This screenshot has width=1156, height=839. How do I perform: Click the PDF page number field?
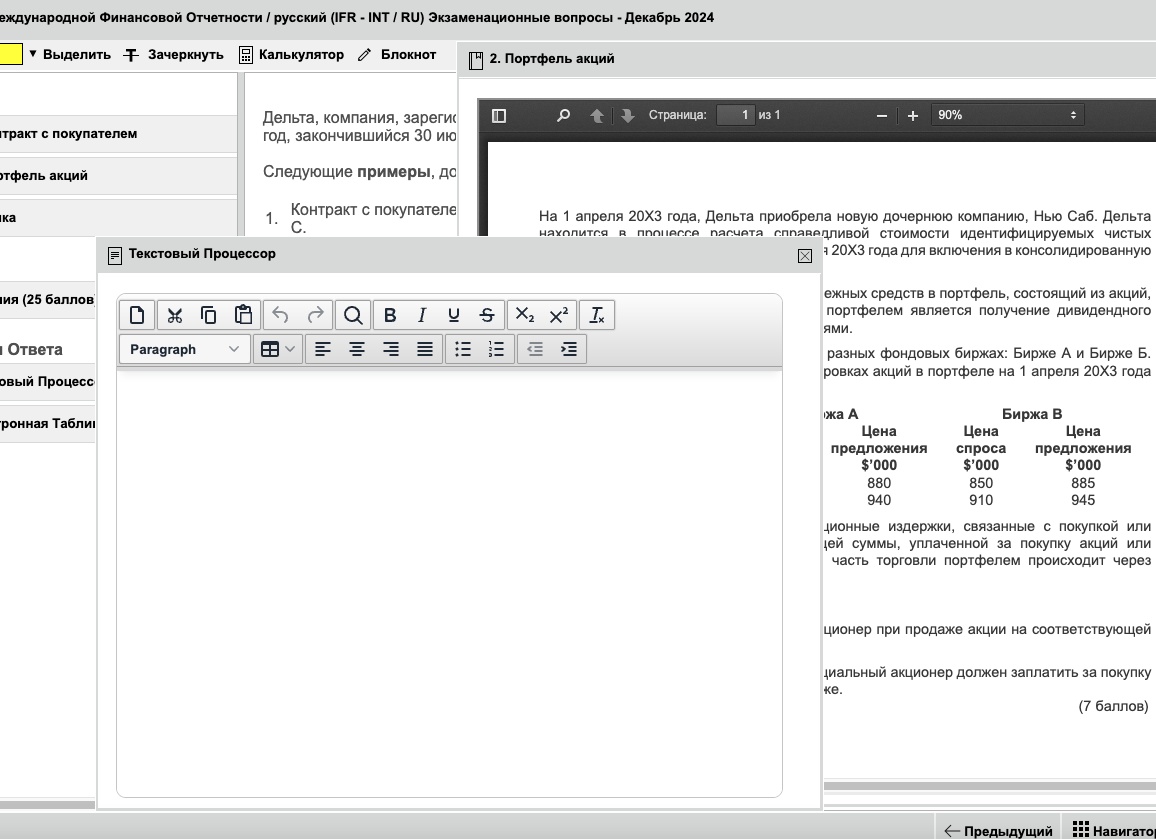click(736, 115)
